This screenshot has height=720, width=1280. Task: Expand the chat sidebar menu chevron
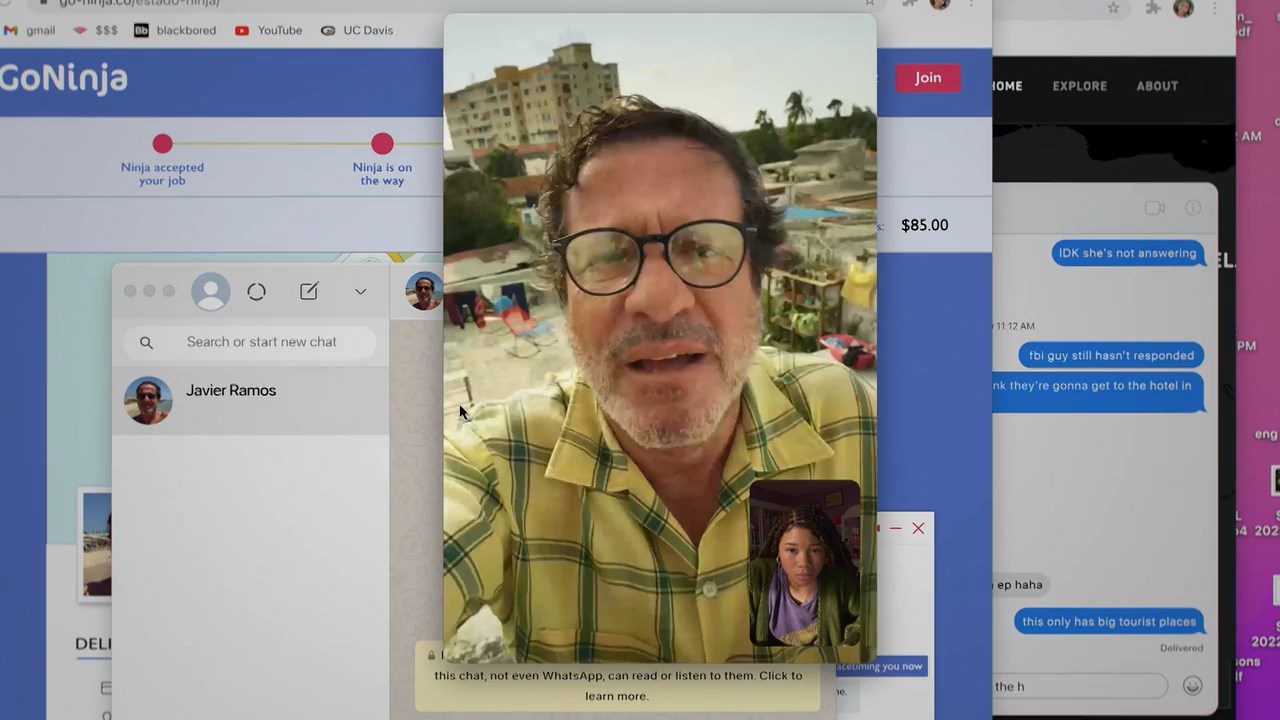[360, 292]
